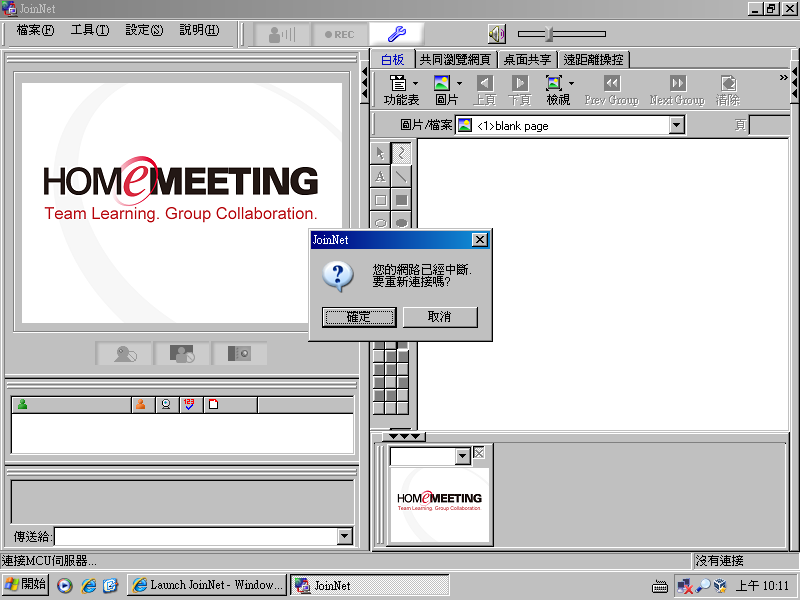Click the 傳送給 recipient input field
Screen dimensions: 800x600
pyautogui.click(x=196, y=536)
